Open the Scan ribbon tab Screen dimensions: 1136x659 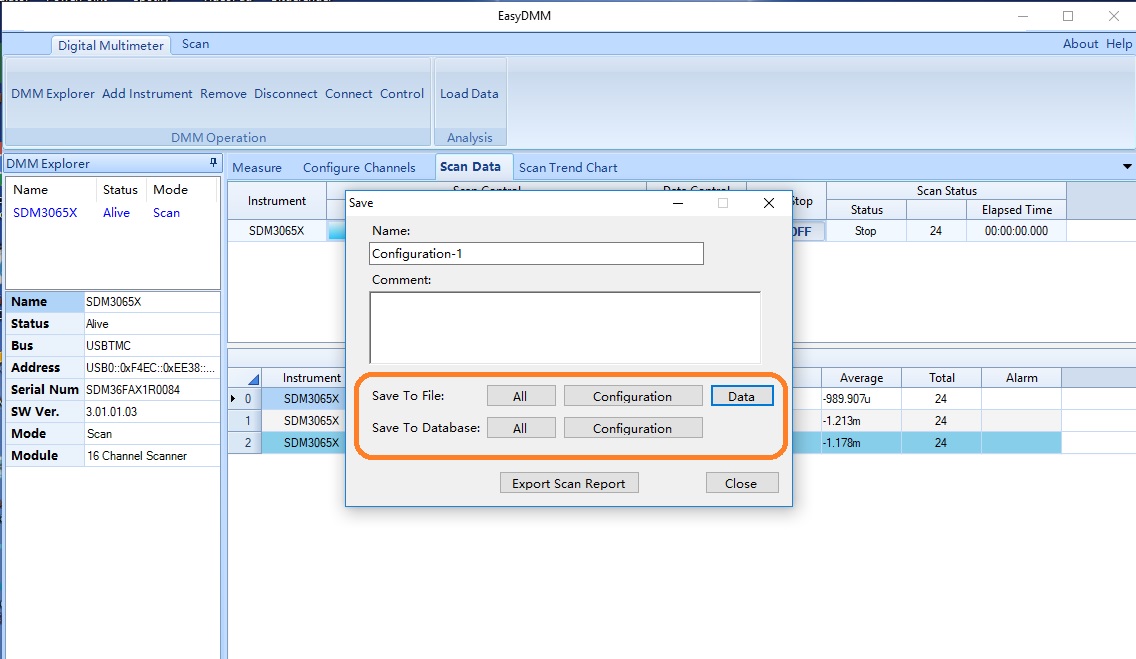coord(195,44)
